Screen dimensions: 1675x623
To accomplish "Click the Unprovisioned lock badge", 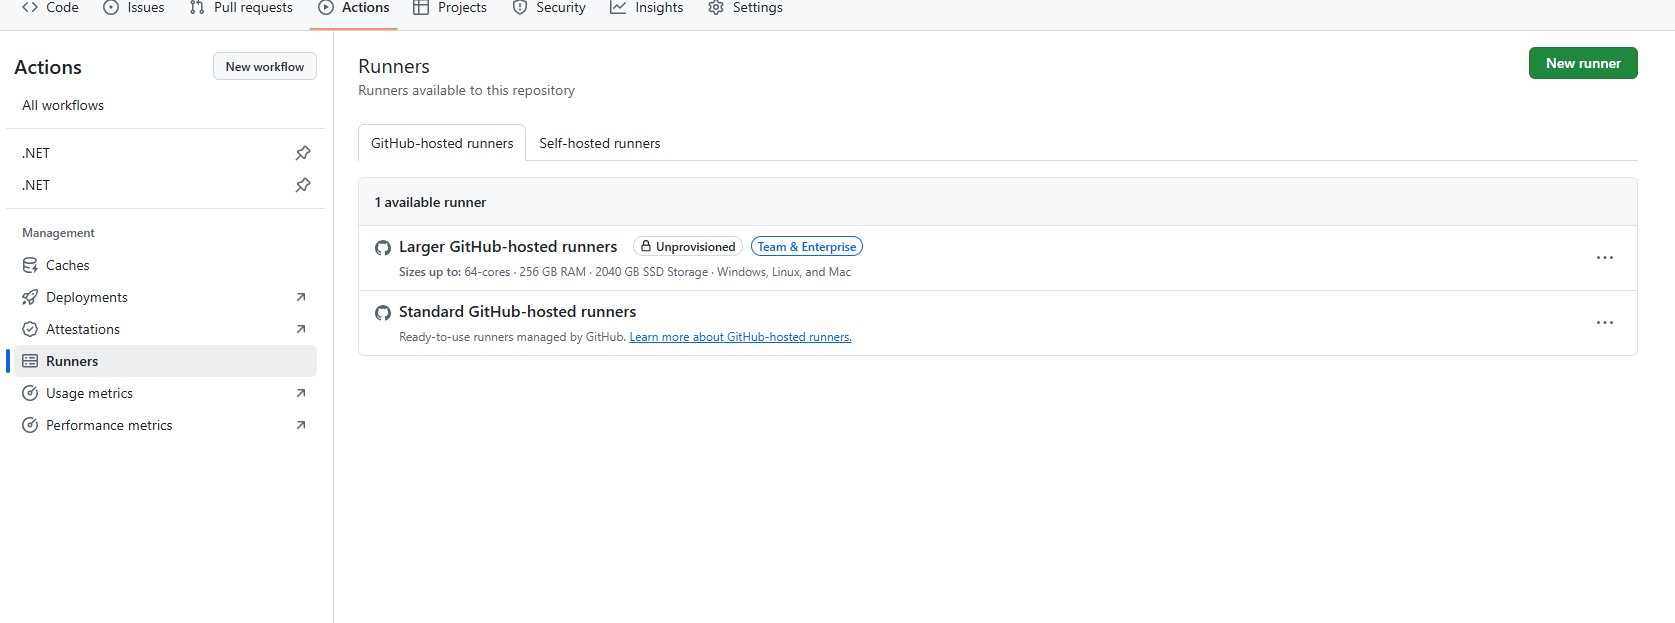I will pos(688,247).
